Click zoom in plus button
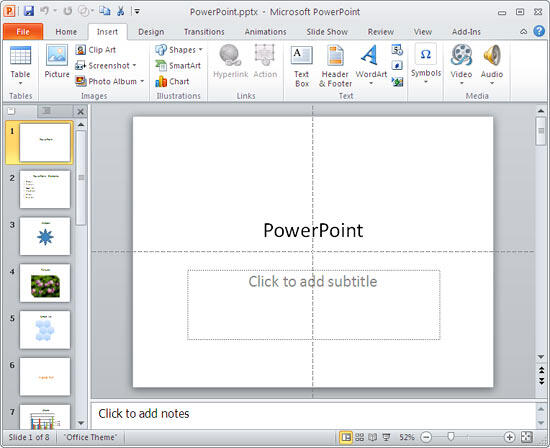This screenshot has width=550, height=448. [509, 437]
